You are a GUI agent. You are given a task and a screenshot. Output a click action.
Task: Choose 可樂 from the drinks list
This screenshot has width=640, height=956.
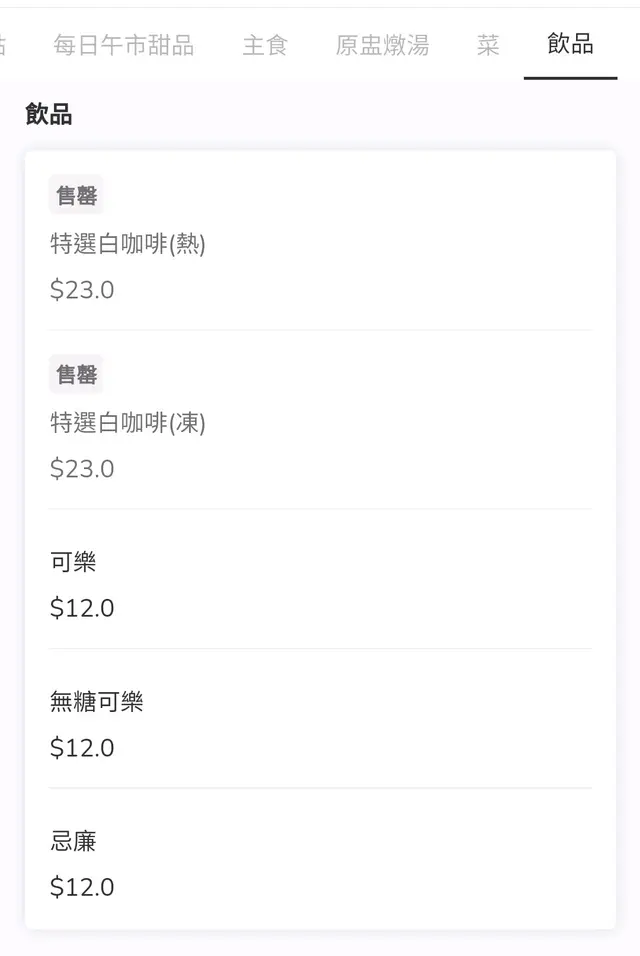73,562
